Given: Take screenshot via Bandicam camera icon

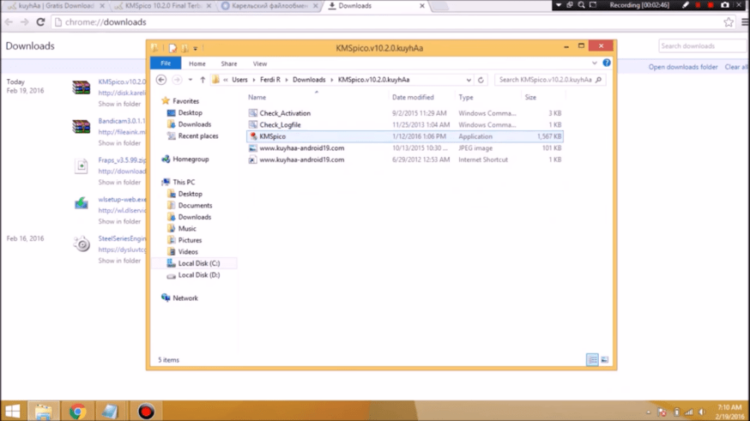Looking at the screenshot, I should [x=725, y=5].
